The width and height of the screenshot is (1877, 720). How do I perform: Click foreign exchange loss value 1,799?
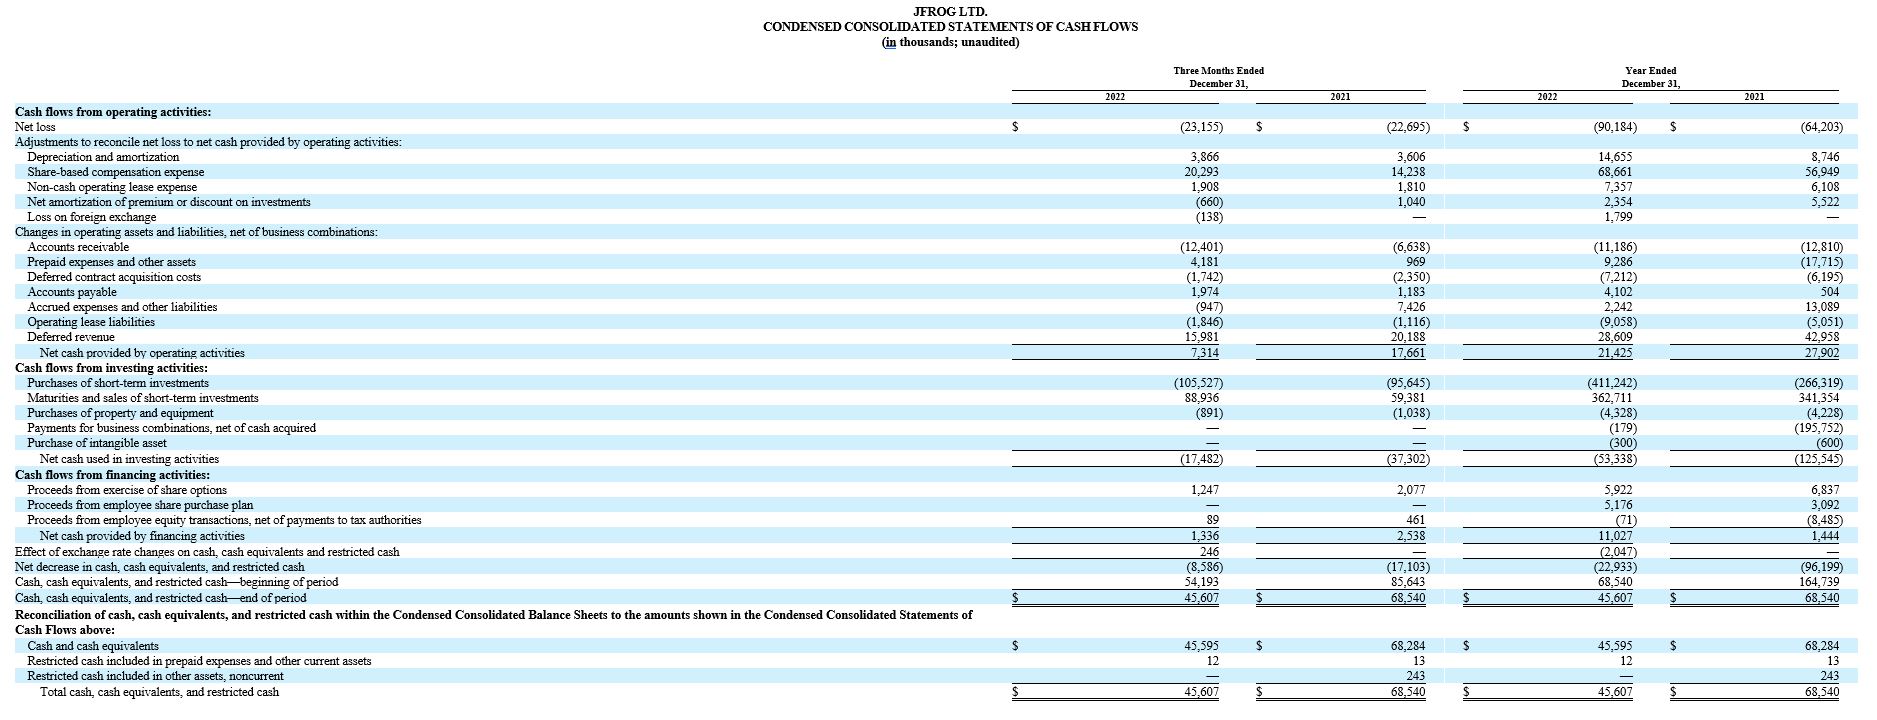coord(1618,217)
